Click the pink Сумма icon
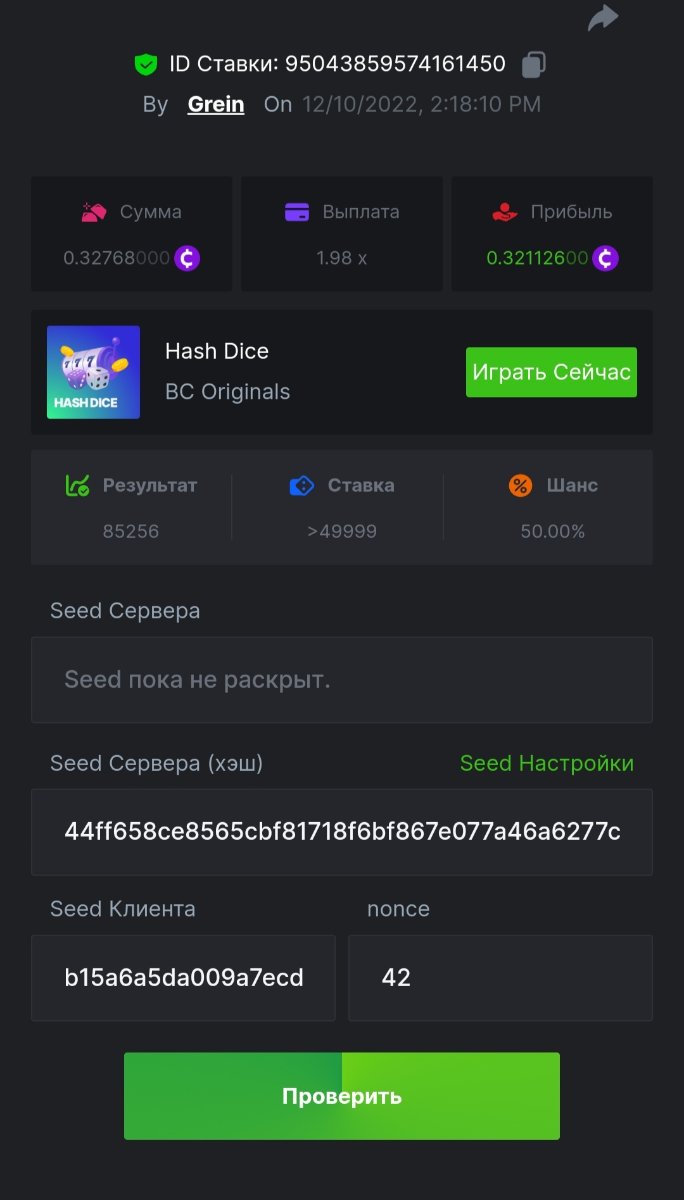 pyautogui.click(x=94, y=212)
